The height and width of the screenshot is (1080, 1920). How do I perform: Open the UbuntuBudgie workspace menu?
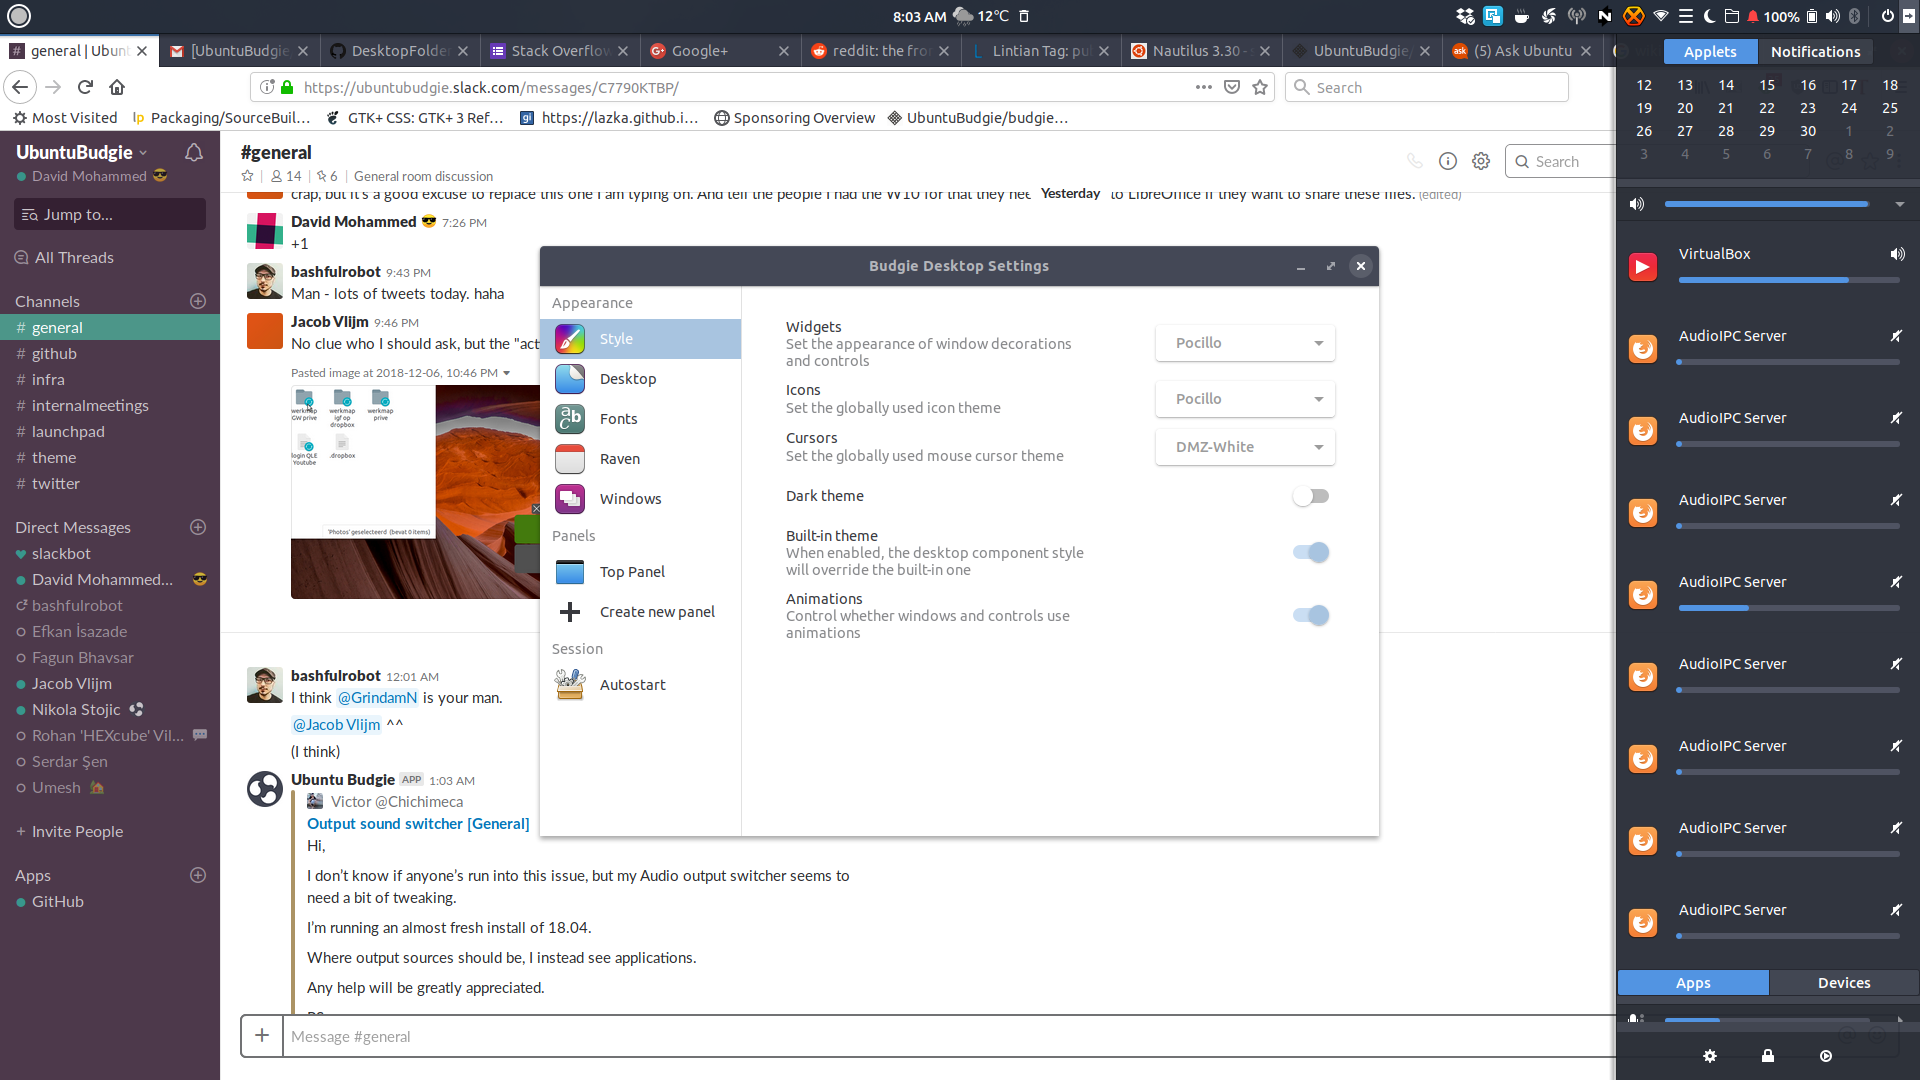82,152
